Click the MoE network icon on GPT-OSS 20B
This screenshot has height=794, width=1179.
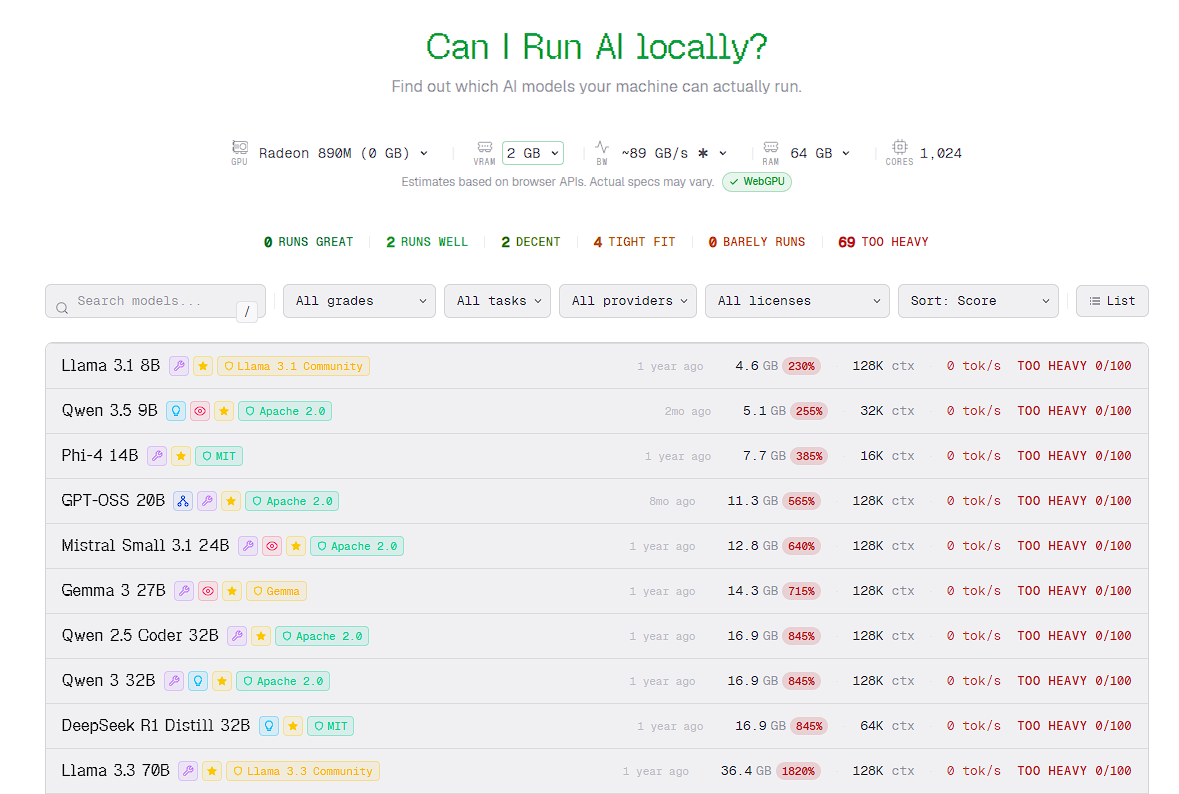tap(183, 502)
